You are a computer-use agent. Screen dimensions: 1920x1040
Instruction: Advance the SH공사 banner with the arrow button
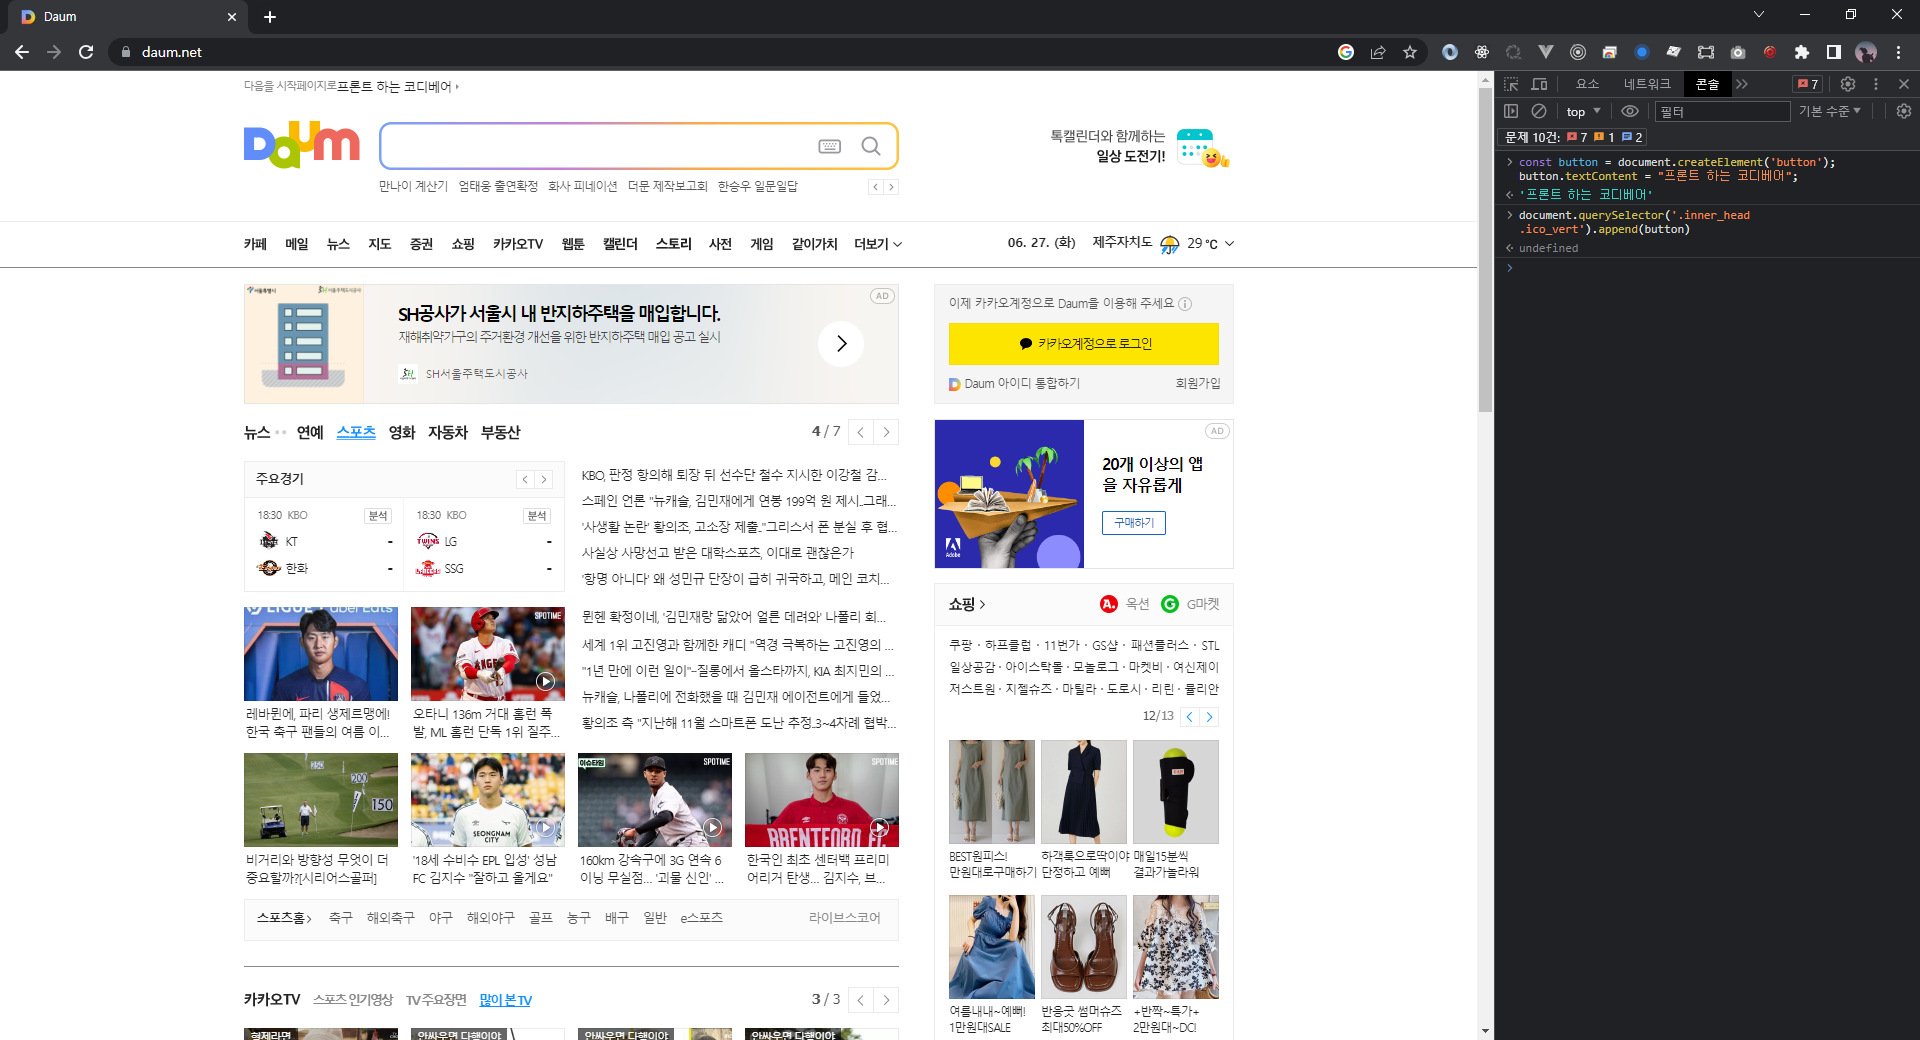pyautogui.click(x=841, y=344)
